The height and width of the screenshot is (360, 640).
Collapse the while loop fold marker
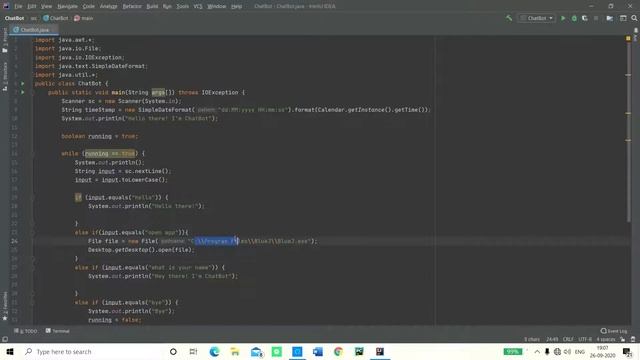33,153
